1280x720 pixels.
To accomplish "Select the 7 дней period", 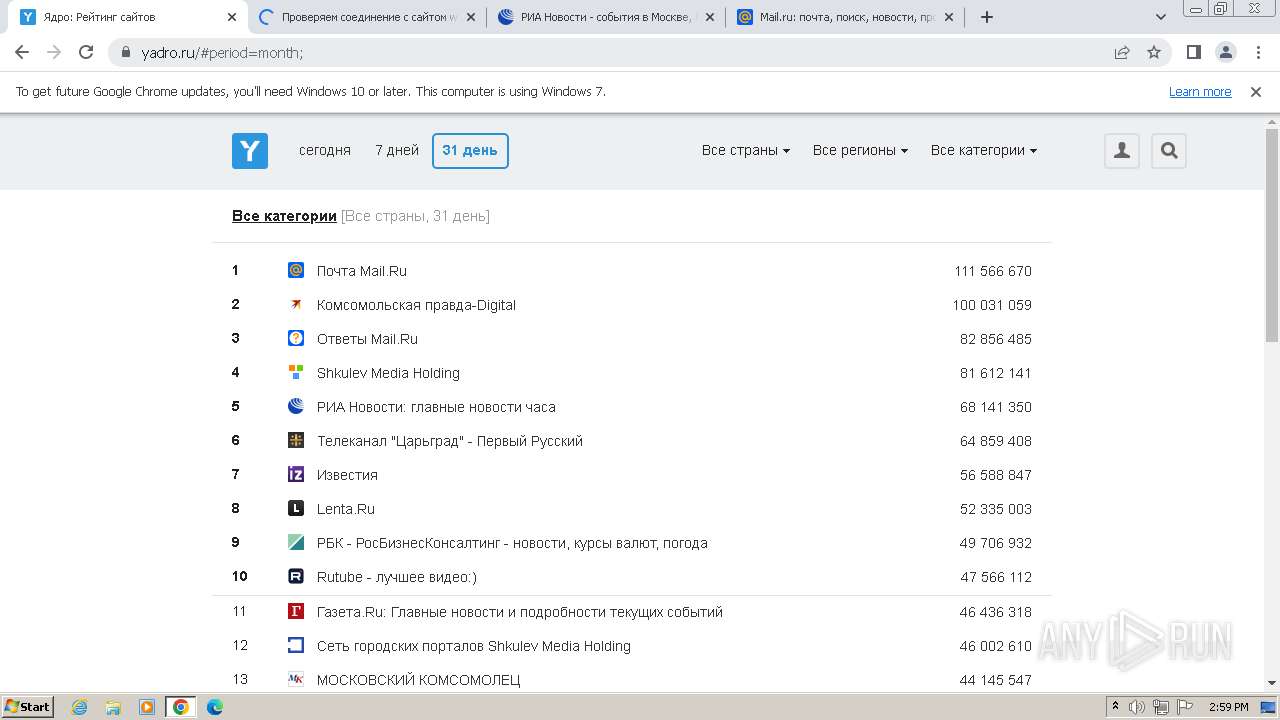I will pos(397,150).
